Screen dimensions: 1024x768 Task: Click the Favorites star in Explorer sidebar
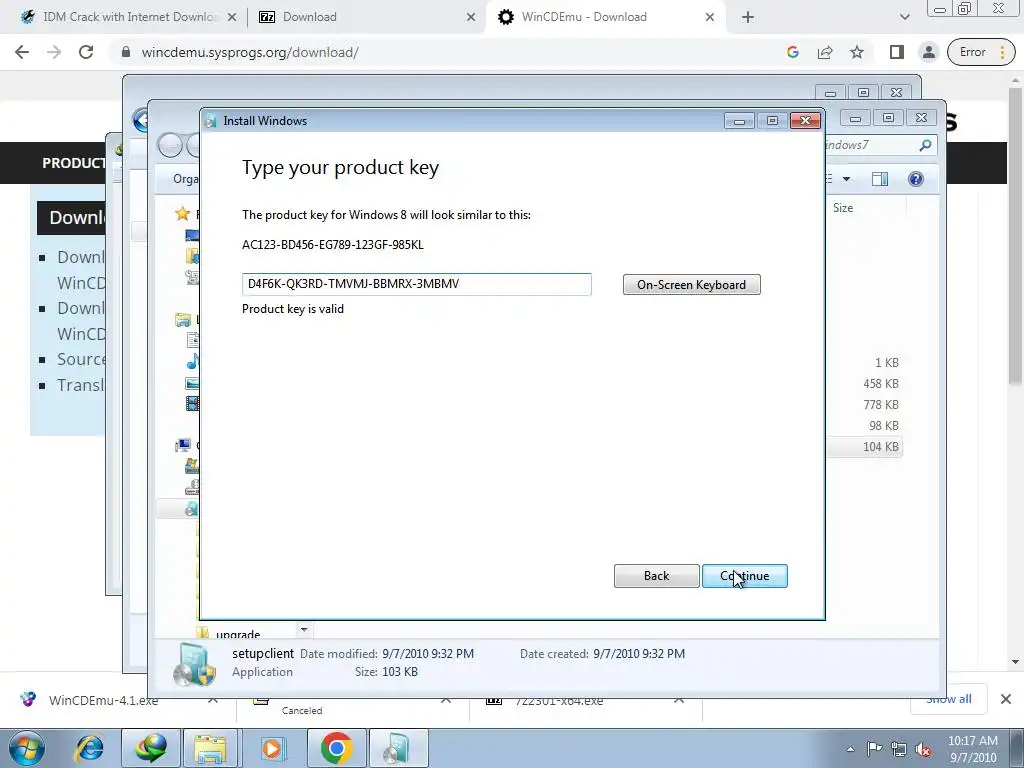tap(182, 214)
